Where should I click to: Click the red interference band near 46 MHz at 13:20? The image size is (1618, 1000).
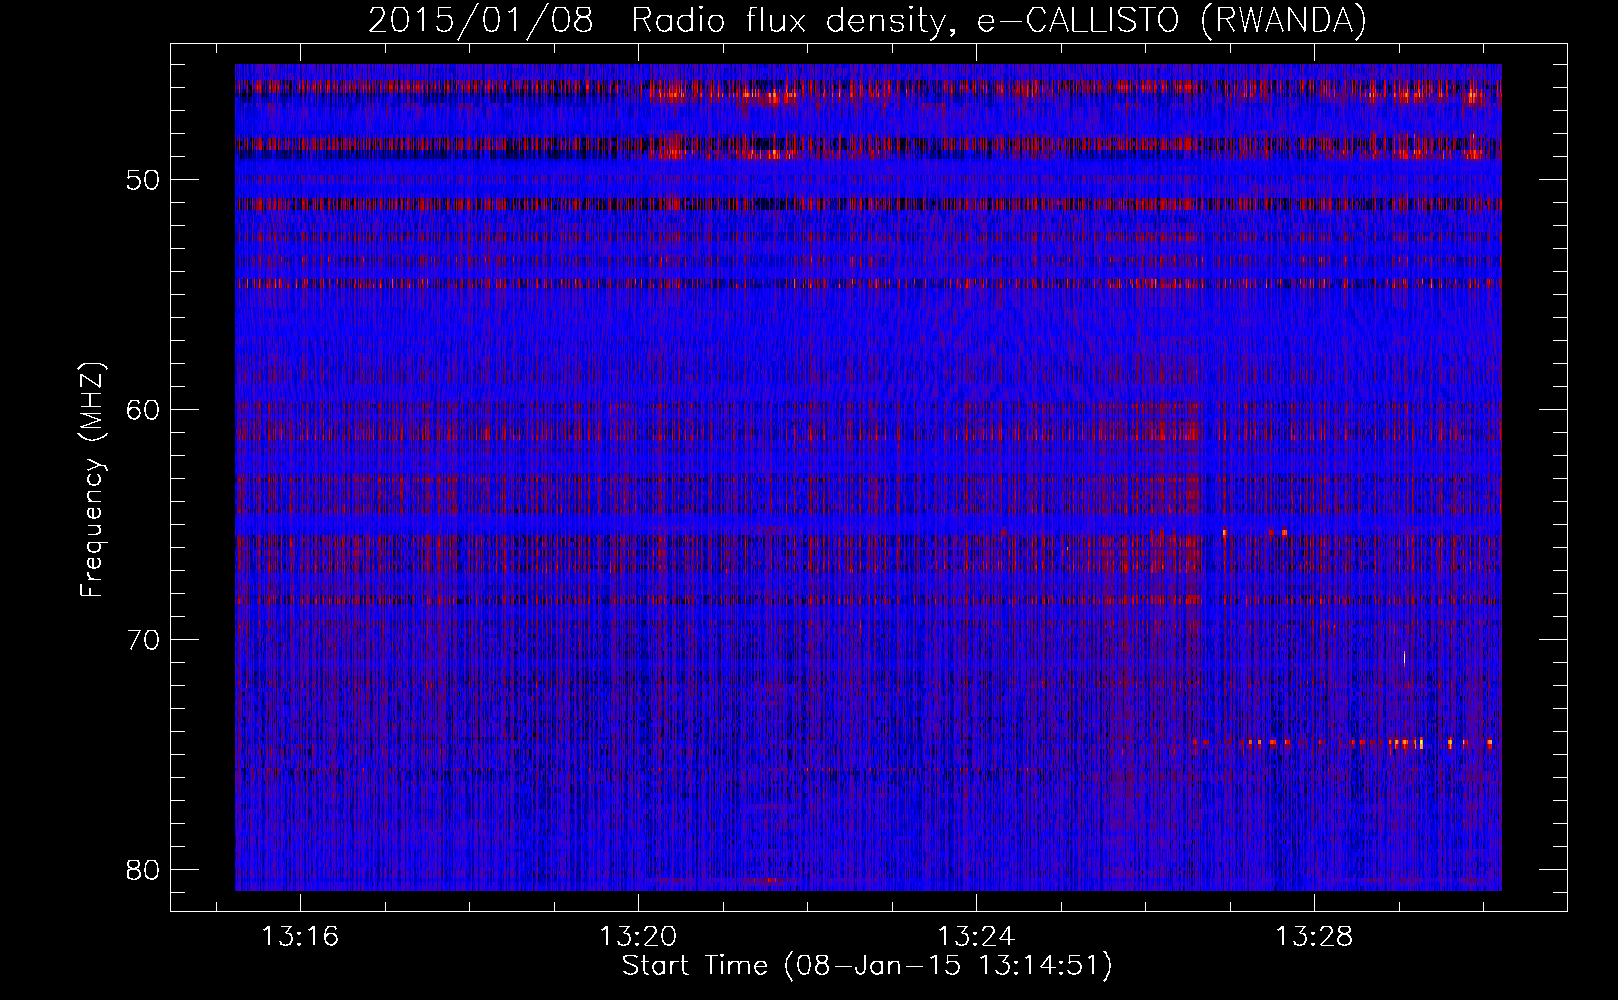tap(670, 94)
